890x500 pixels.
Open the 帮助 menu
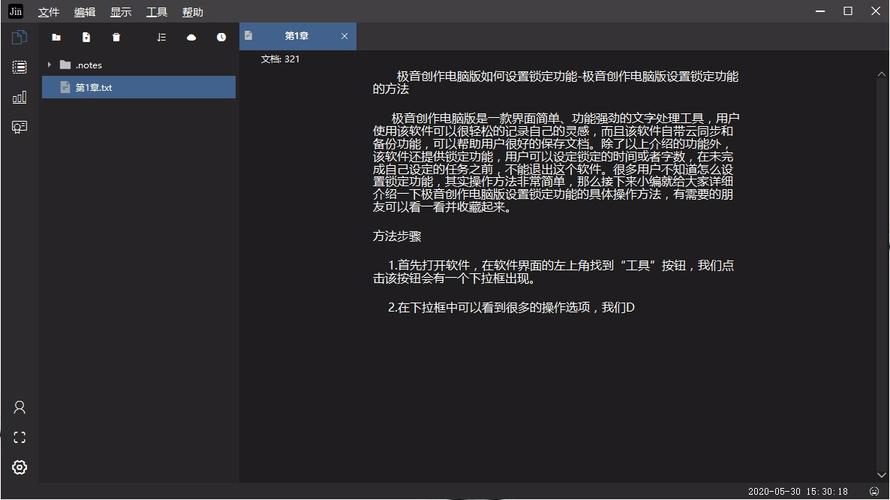pyautogui.click(x=192, y=12)
